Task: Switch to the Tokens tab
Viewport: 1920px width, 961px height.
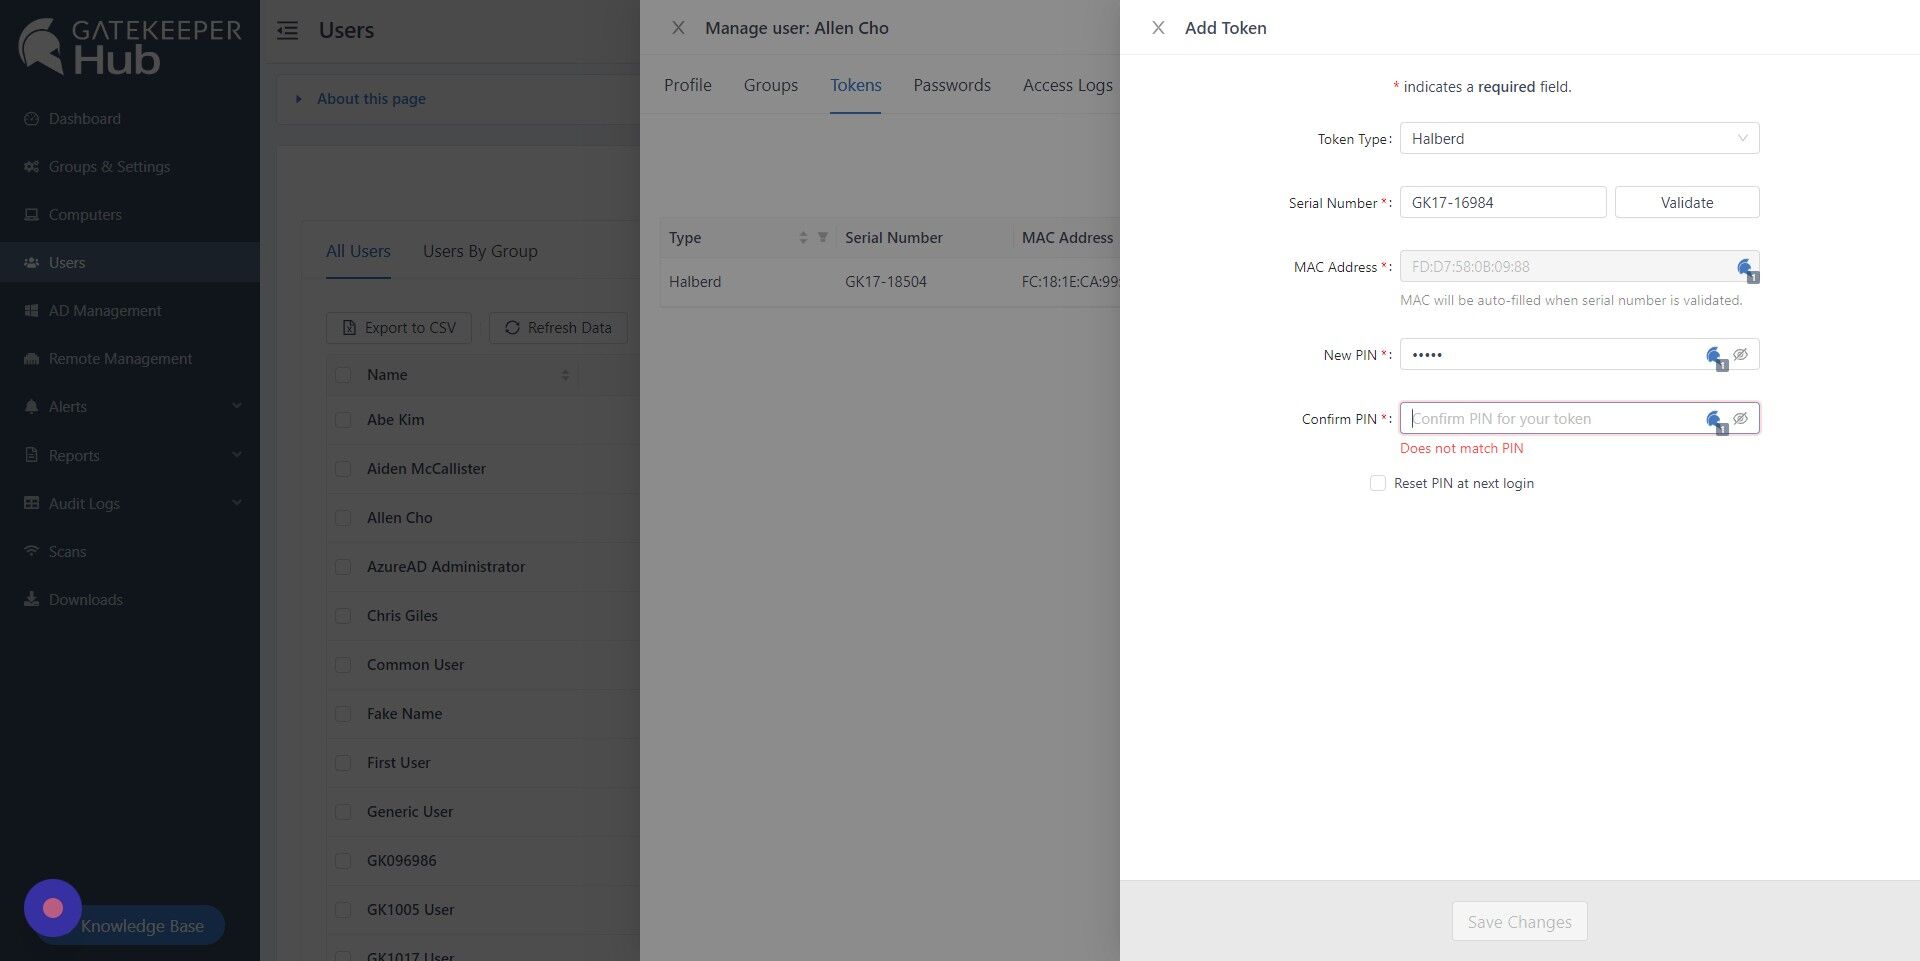Action: [x=856, y=85]
